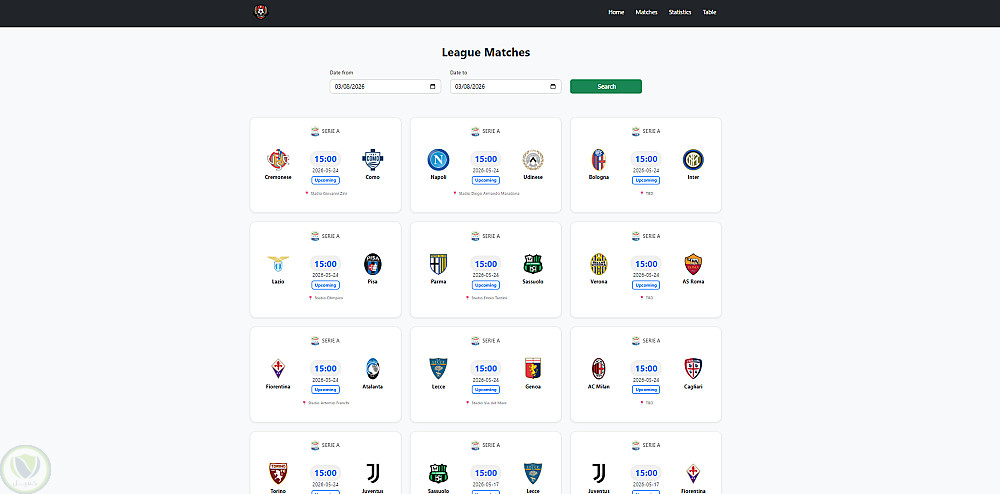Viewport: 1000px width, 494px height.
Task: Open the Date to calendar picker icon
Action: click(553, 87)
